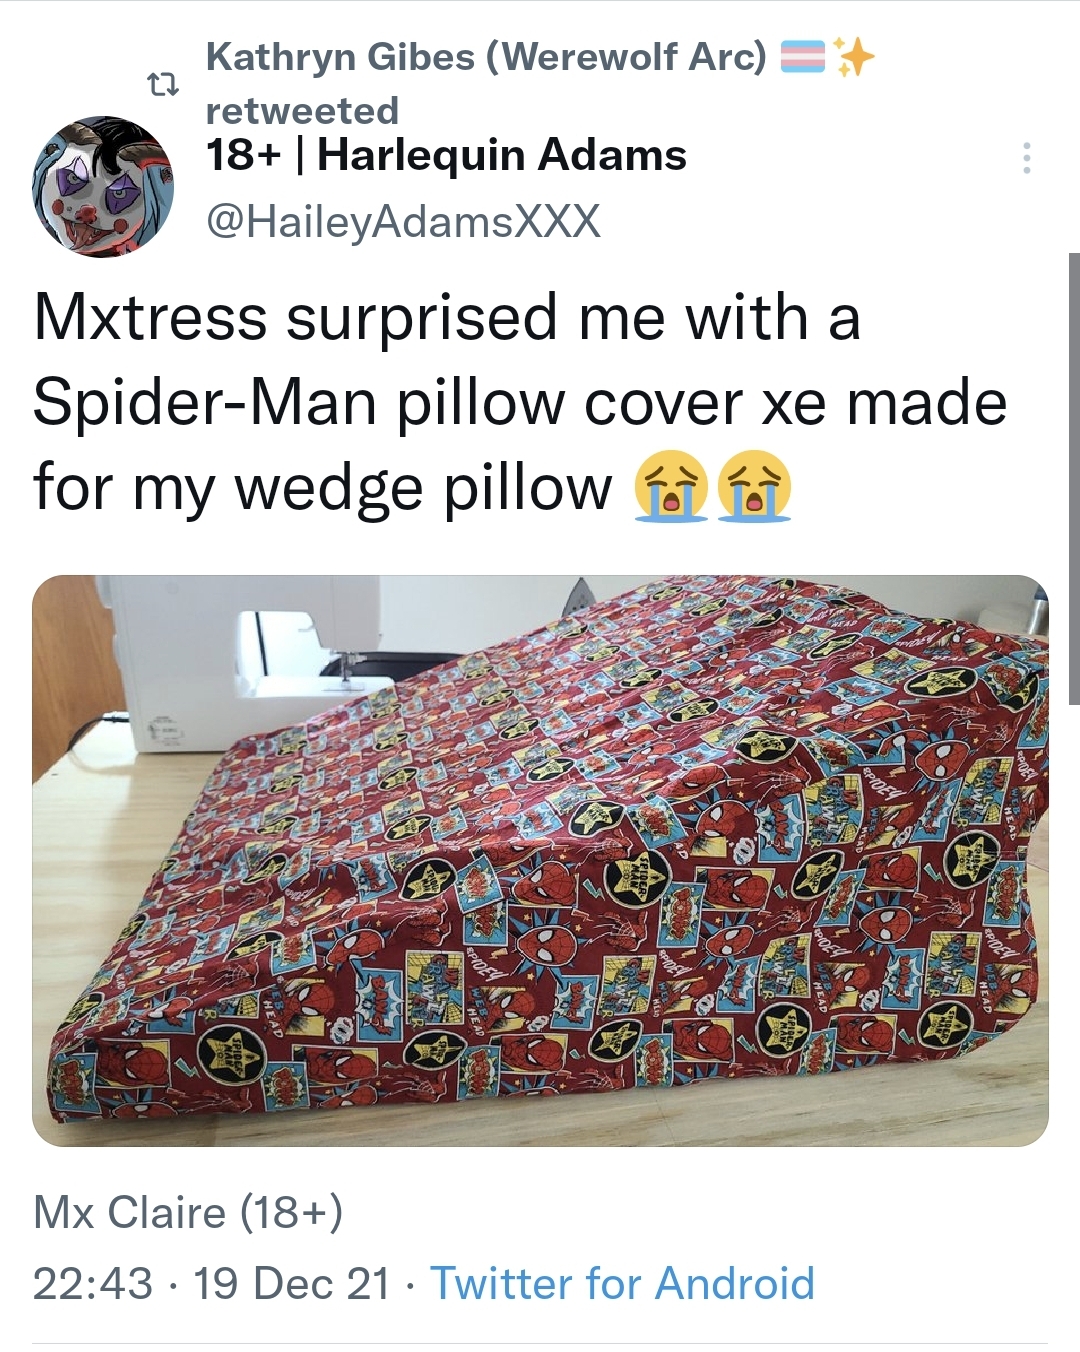Viewport: 1080px width, 1352px height.
Task: Open the three-dot more options menu
Action: [x=1026, y=158]
